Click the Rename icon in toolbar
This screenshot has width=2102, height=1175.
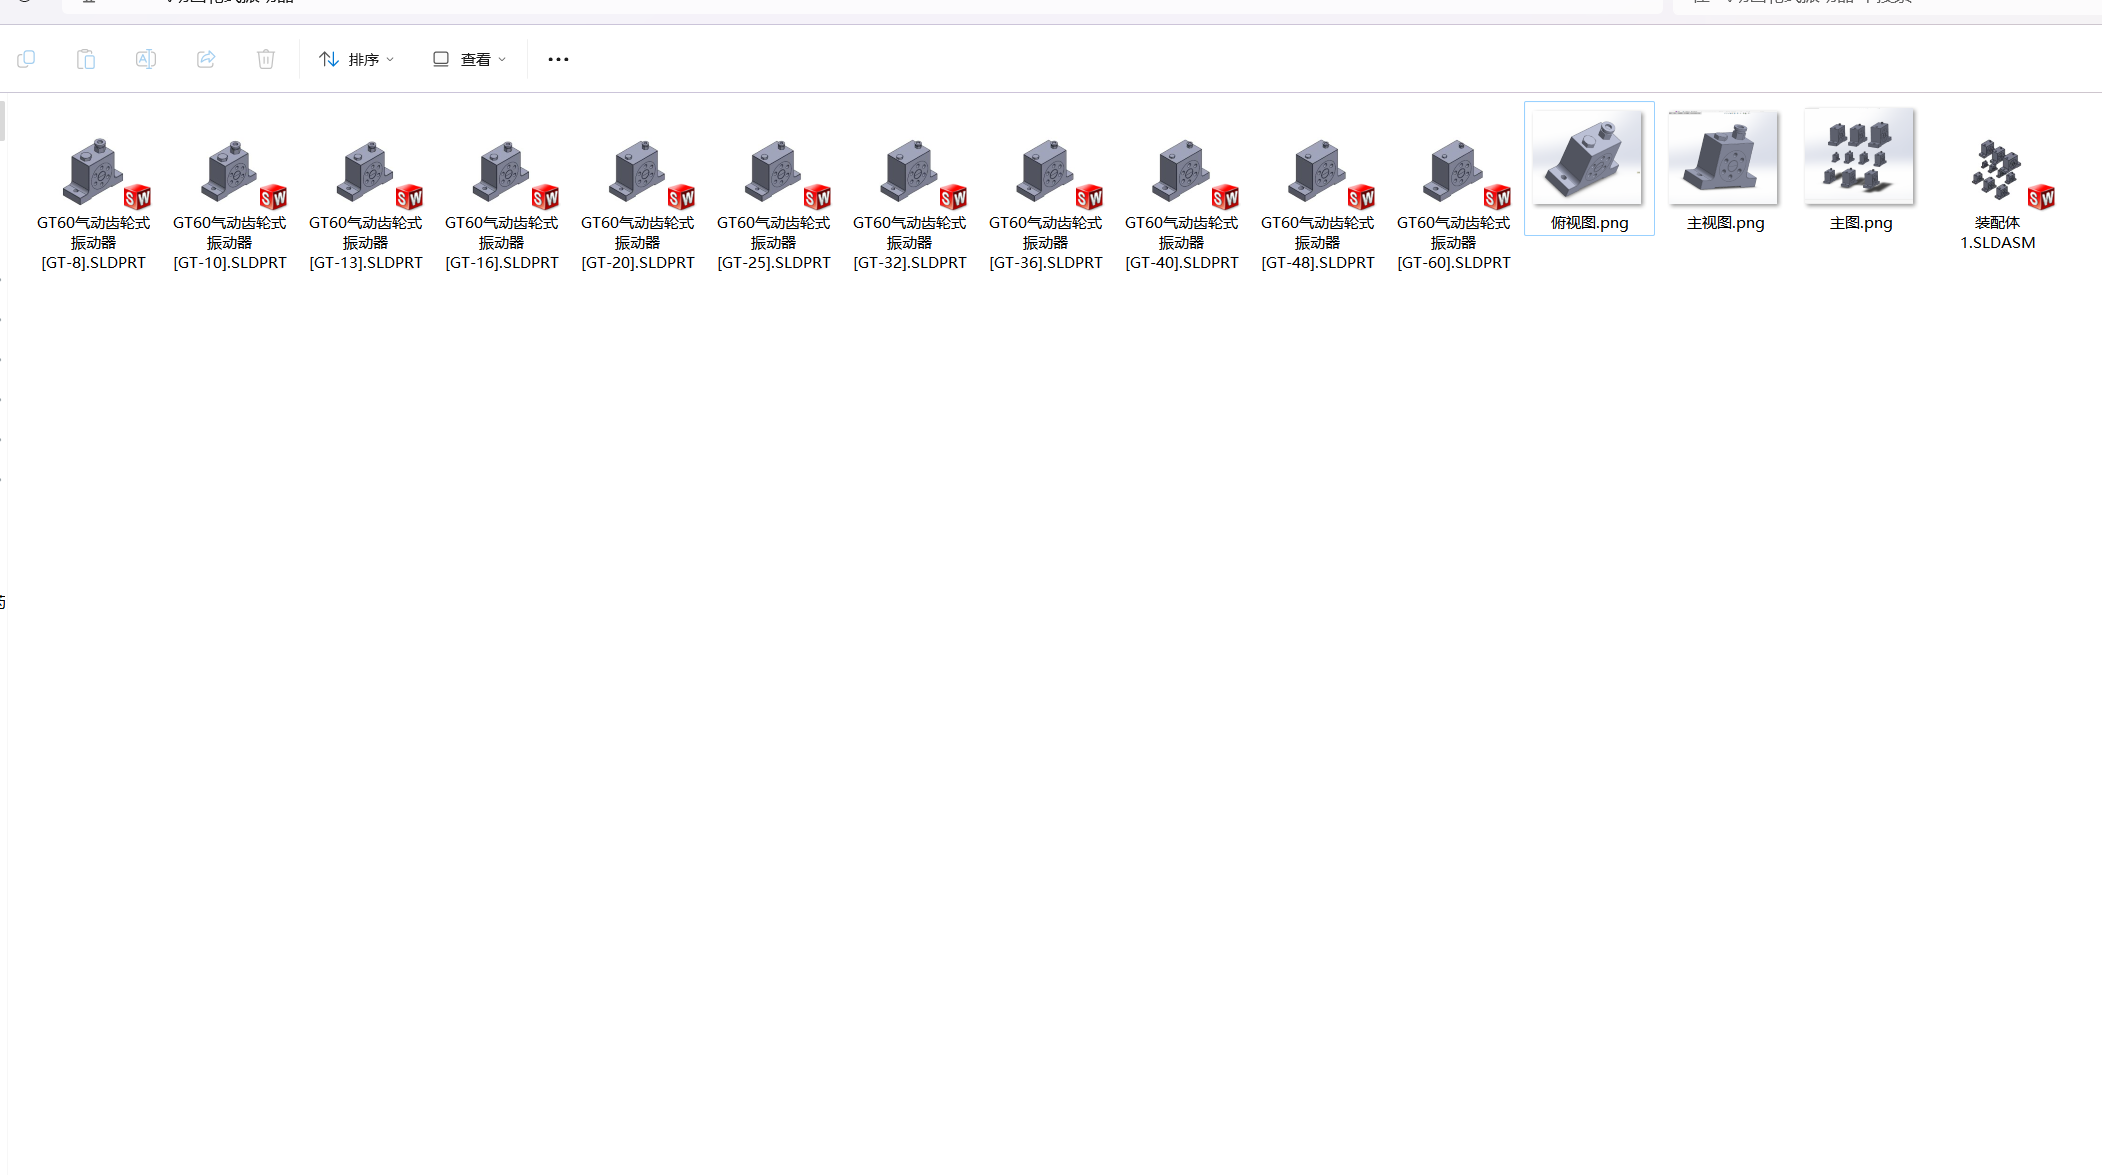pyautogui.click(x=146, y=60)
